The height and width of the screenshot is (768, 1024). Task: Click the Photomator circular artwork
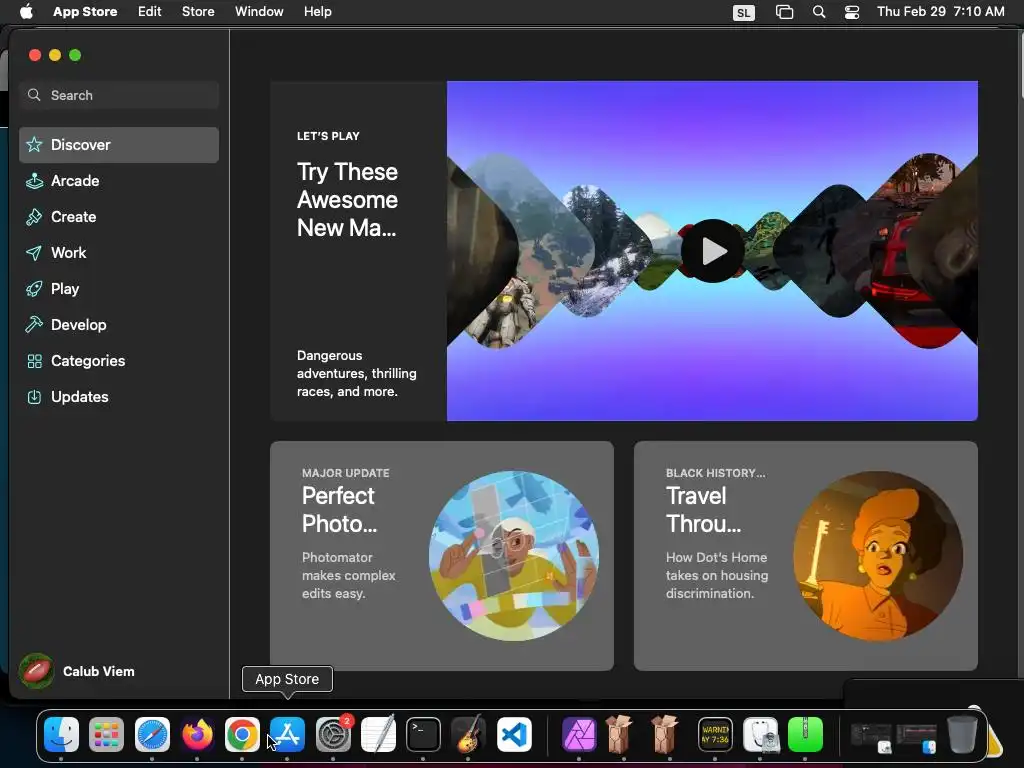coord(514,556)
